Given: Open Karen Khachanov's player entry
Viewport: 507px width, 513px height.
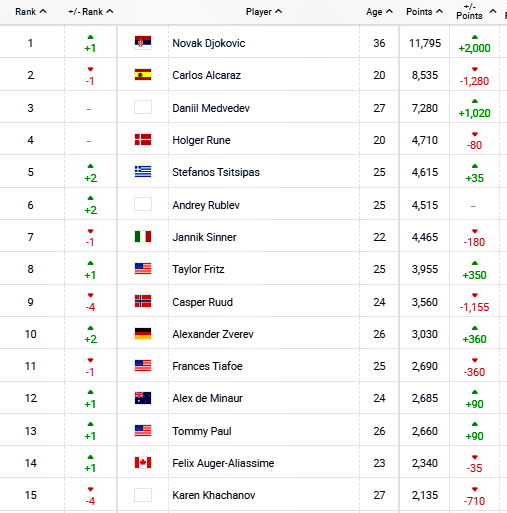Looking at the screenshot, I should click(214, 495).
